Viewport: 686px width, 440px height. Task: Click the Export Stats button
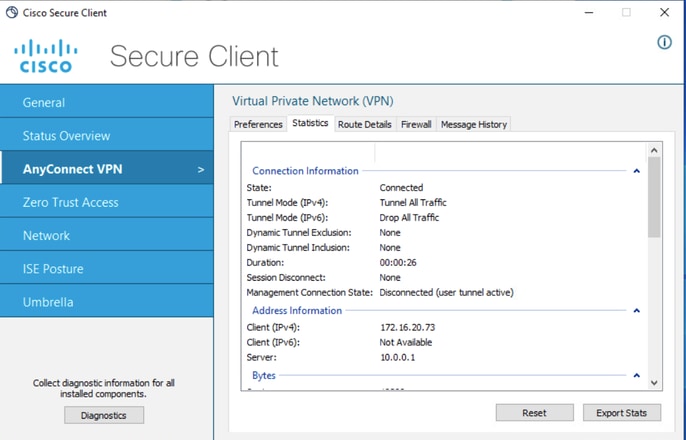pyautogui.click(x=622, y=412)
